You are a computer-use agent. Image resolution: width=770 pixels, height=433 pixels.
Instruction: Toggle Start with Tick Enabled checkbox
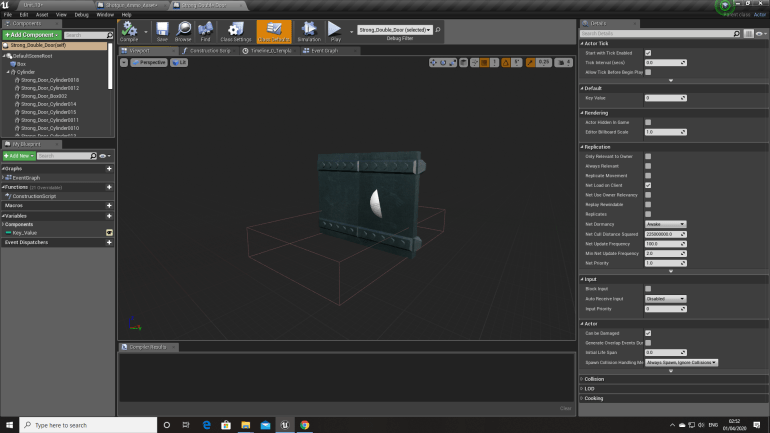click(648, 53)
